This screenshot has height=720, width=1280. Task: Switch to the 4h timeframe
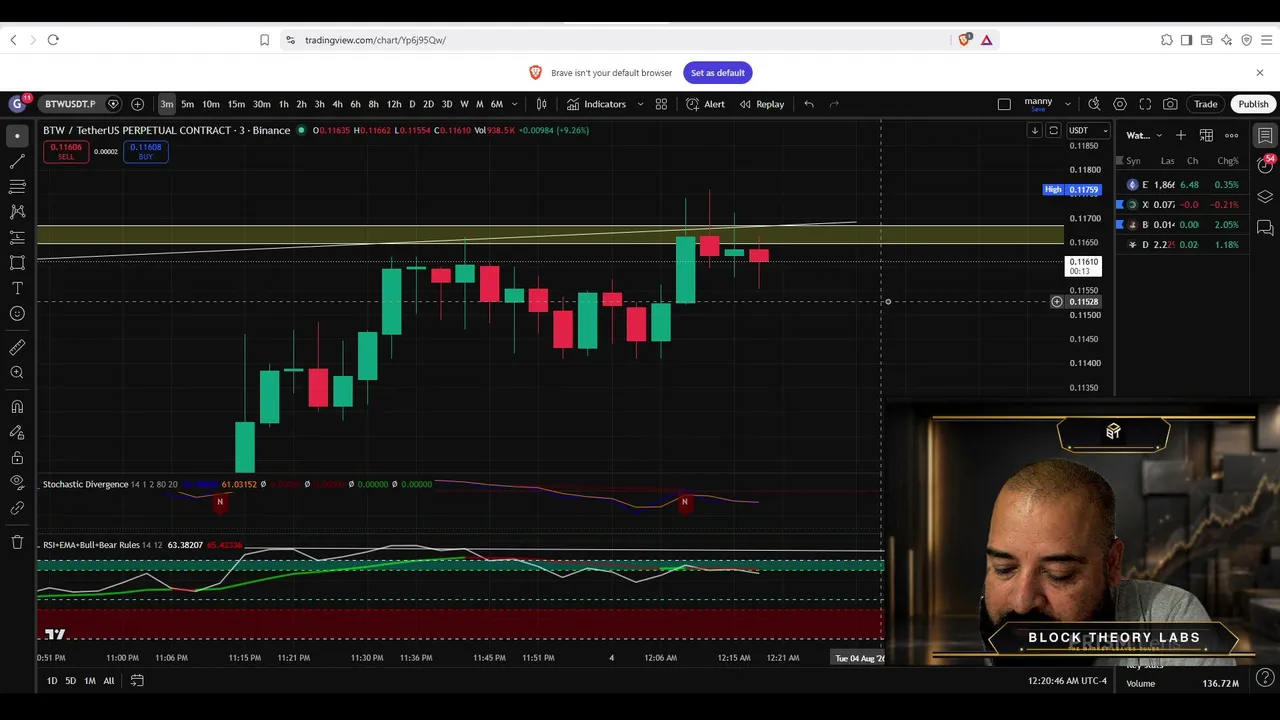coord(337,104)
